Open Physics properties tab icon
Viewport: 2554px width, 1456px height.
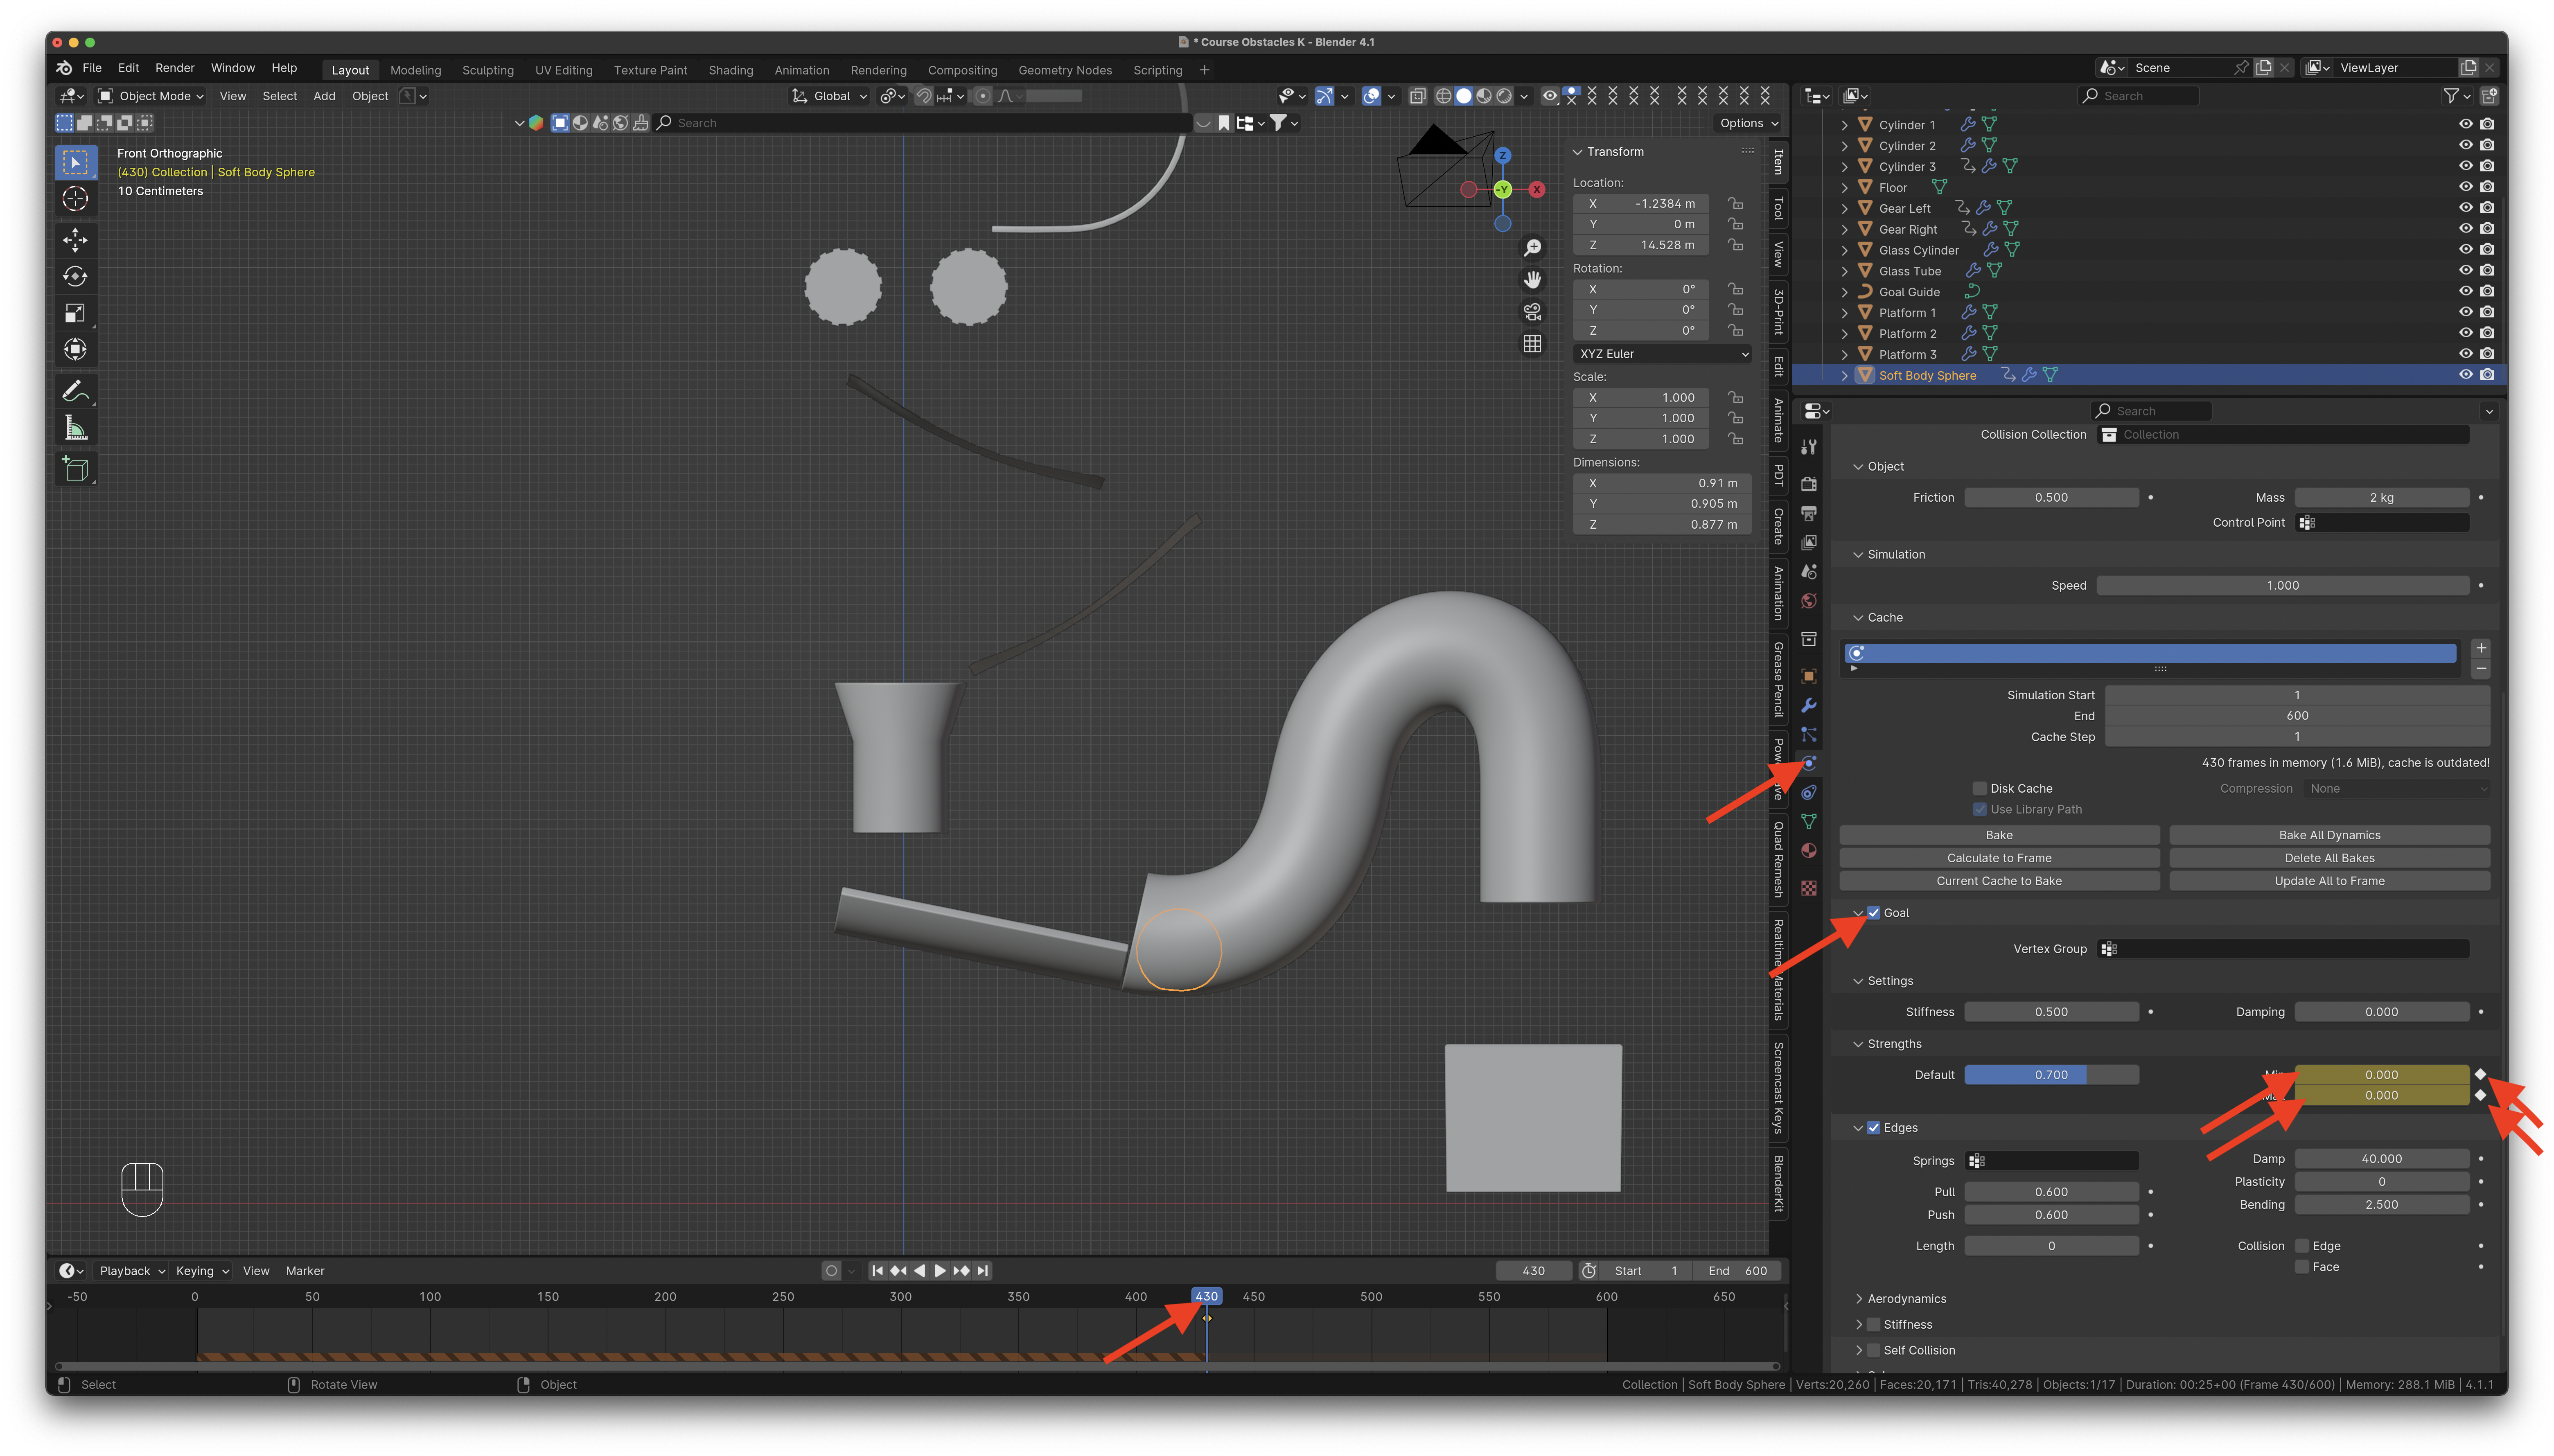point(1809,764)
